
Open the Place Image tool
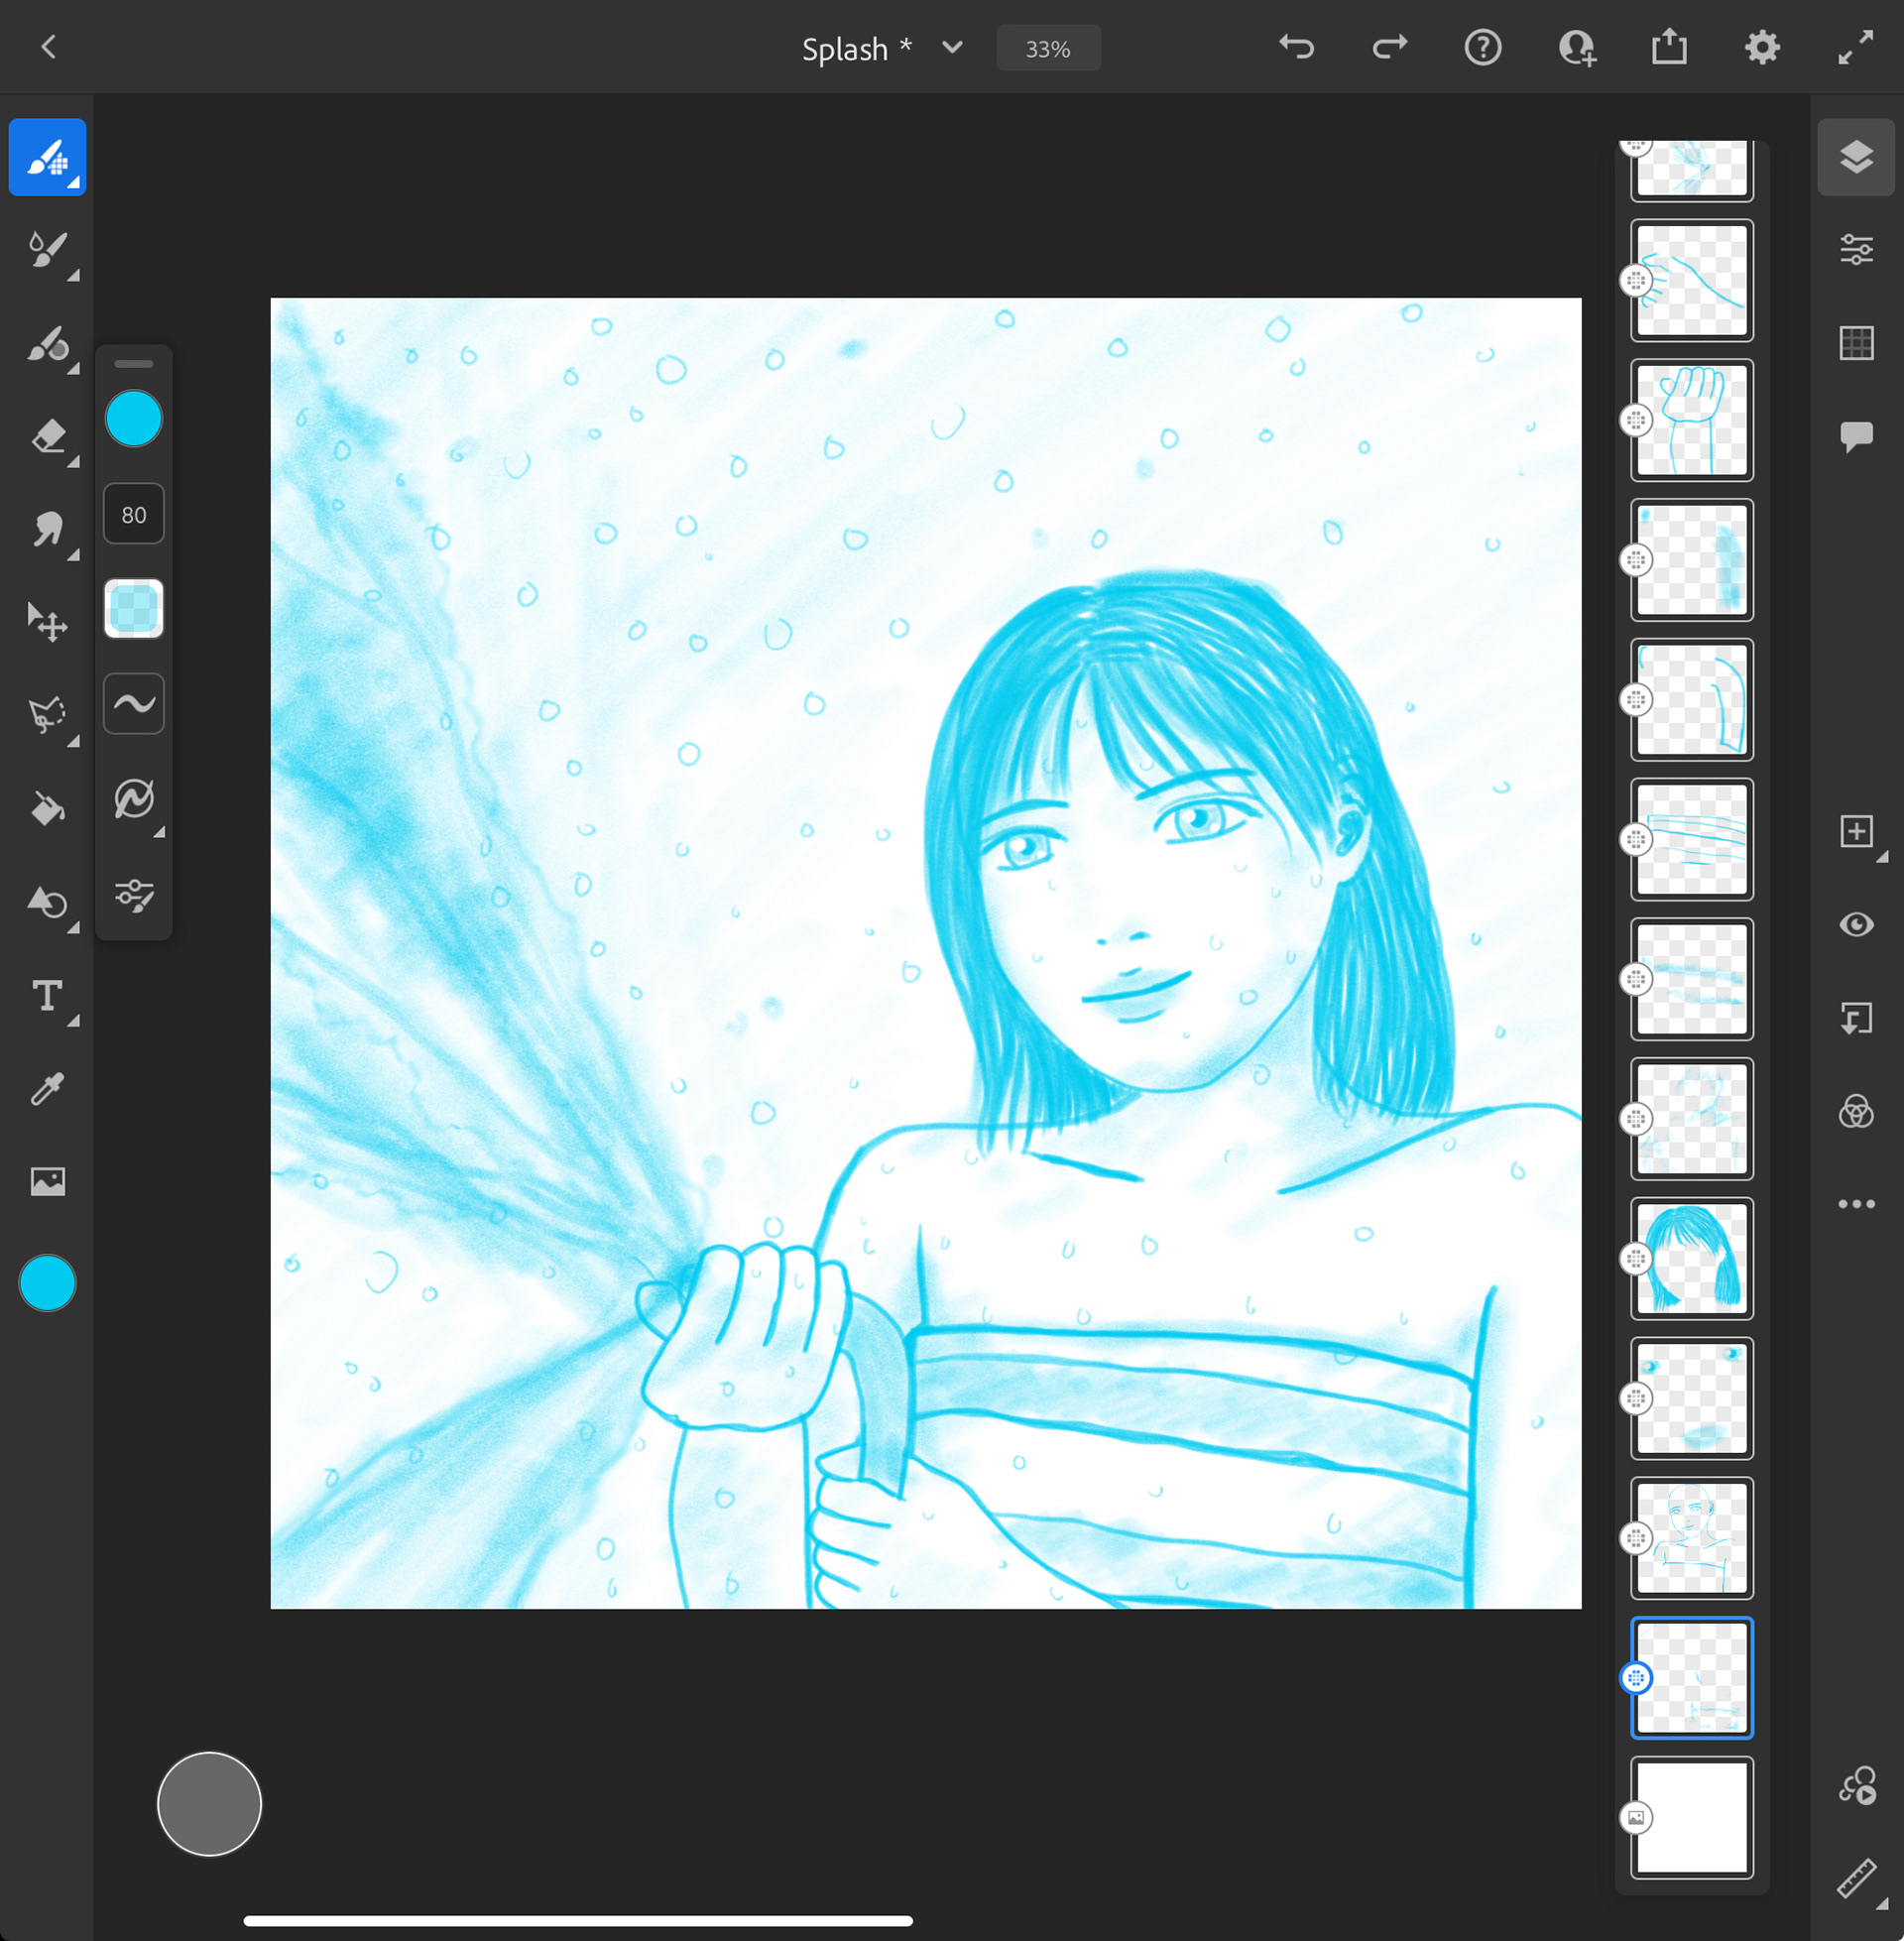(x=47, y=1182)
